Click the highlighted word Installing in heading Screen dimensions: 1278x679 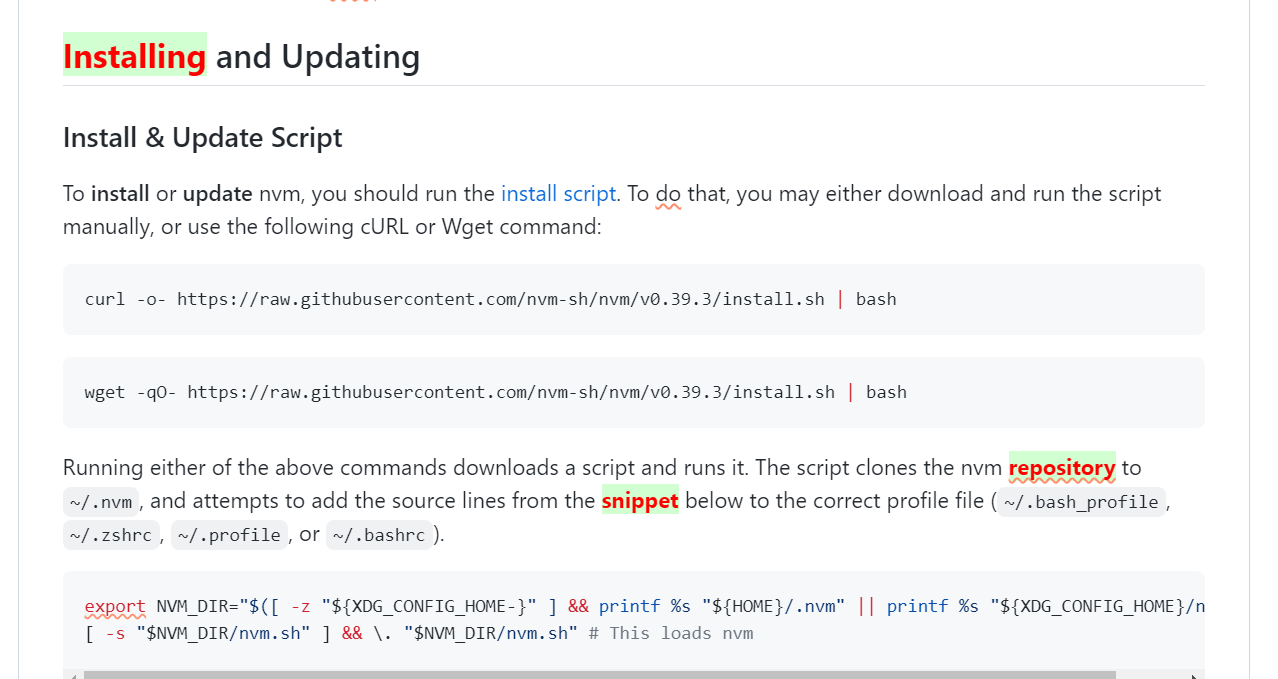click(135, 56)
